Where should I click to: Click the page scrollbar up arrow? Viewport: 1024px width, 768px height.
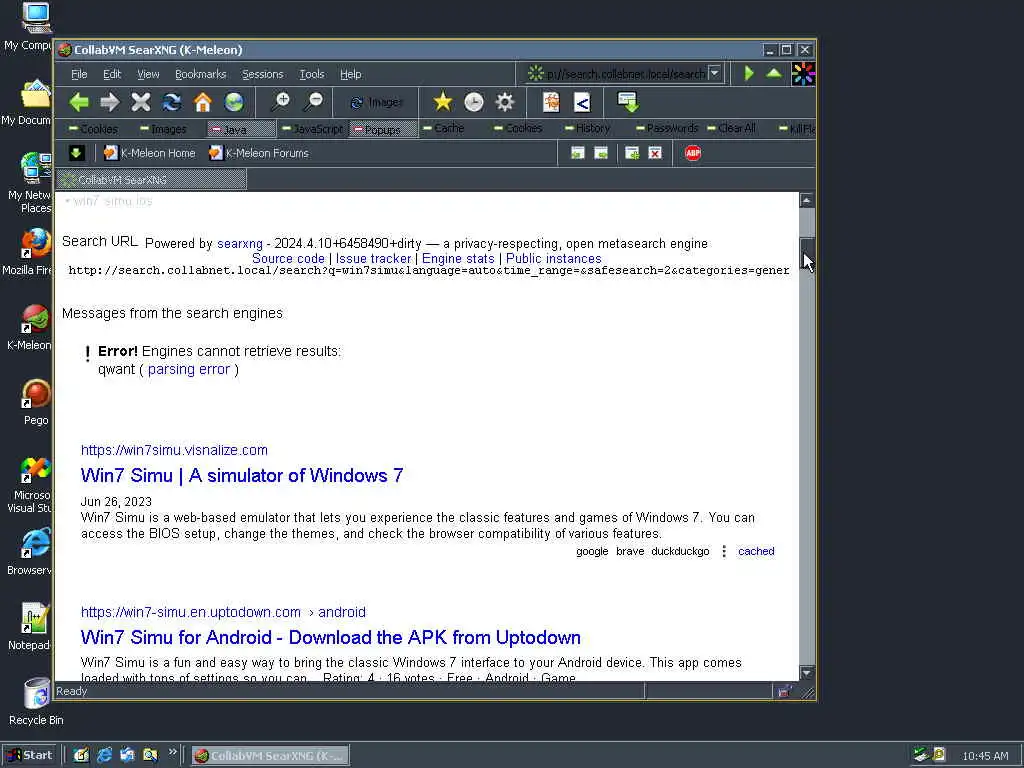807,200
